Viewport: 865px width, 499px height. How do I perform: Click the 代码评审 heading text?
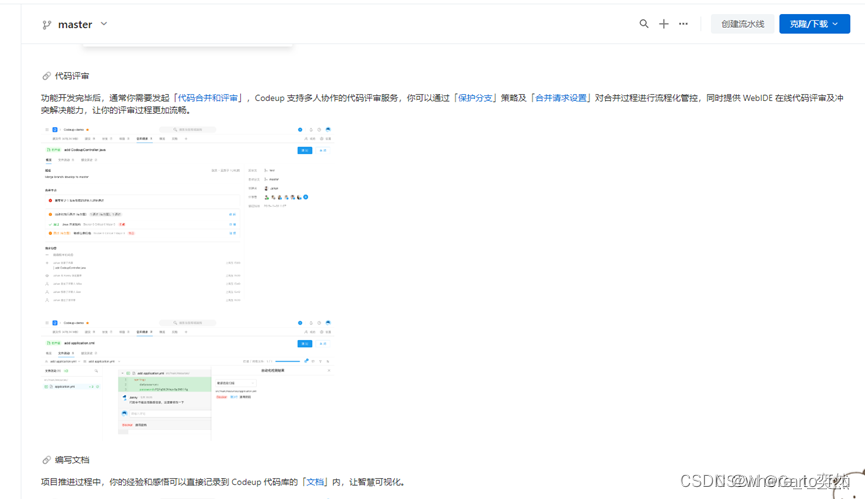pyautogui.click(x=72, y=76)
